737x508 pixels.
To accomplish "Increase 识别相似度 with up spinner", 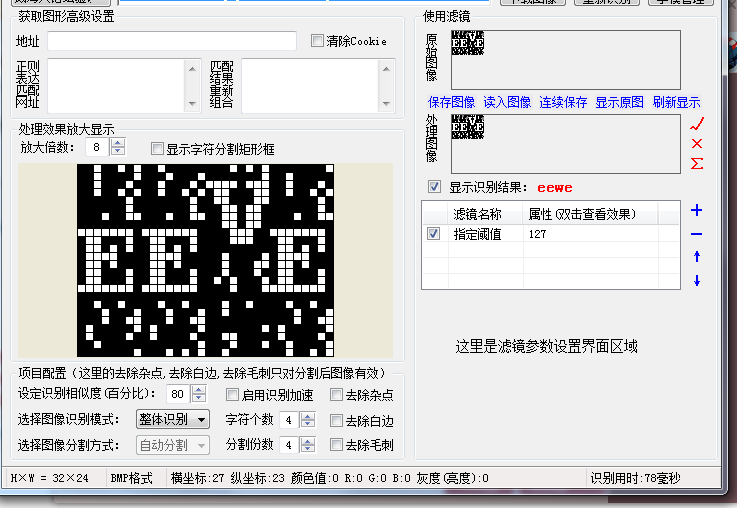I will click(x=199, y=390).
